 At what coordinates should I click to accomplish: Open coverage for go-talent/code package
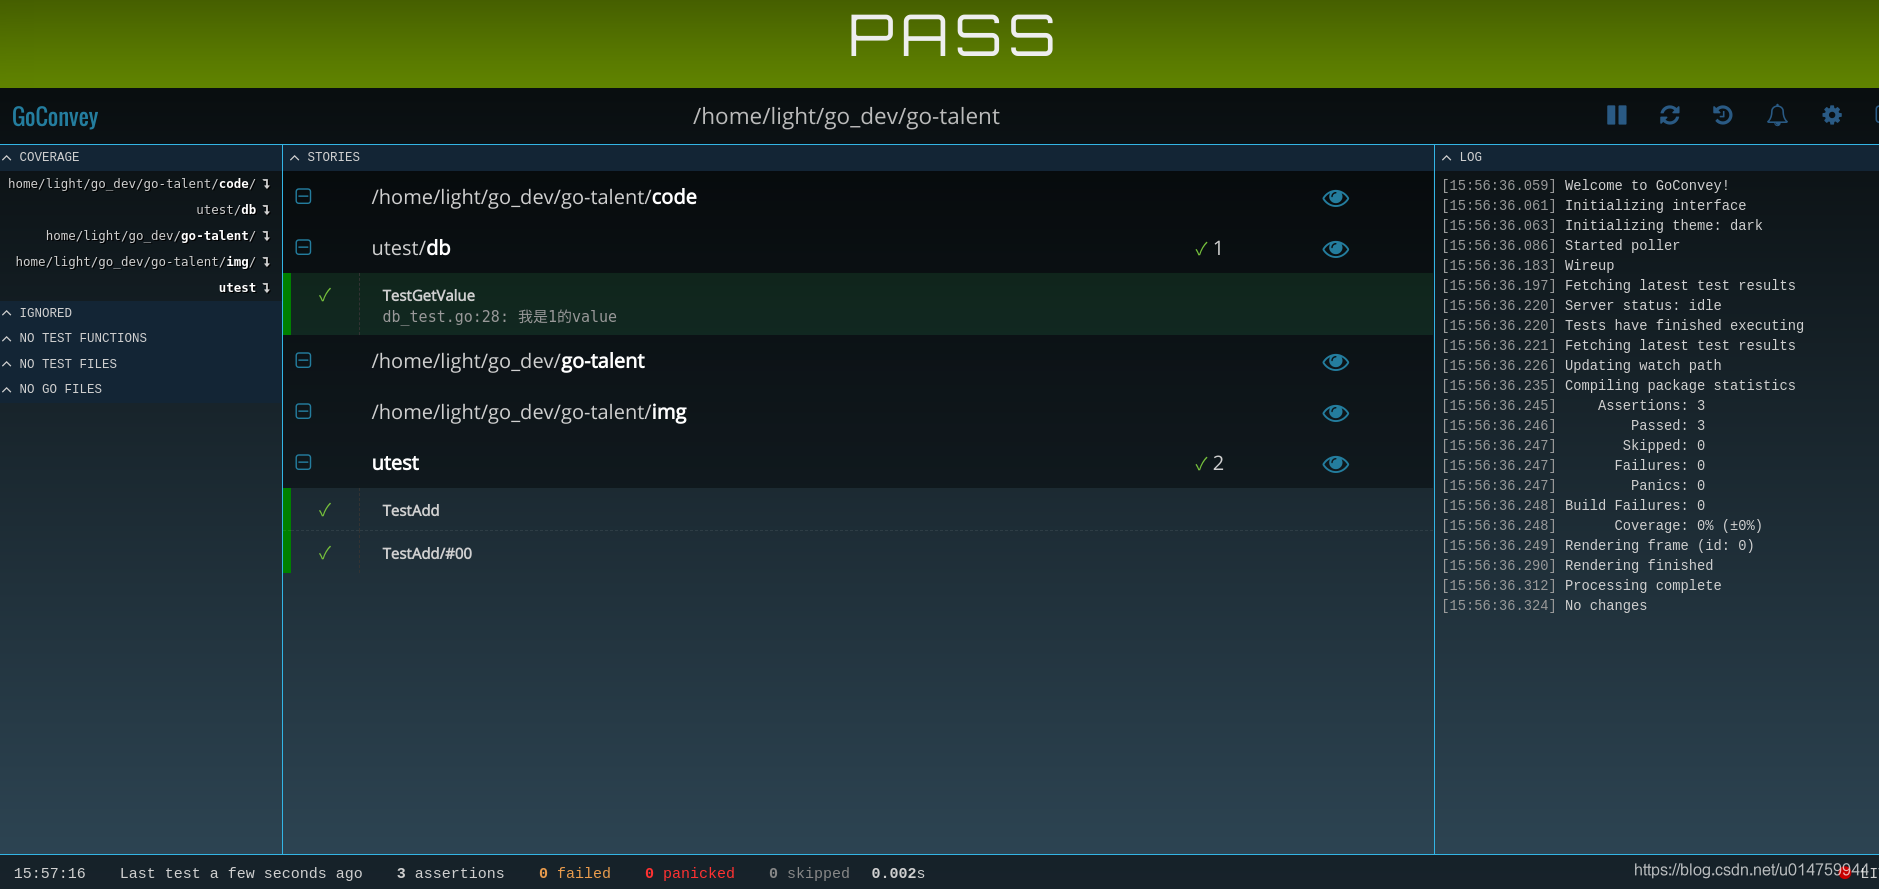tap(139, 184)
